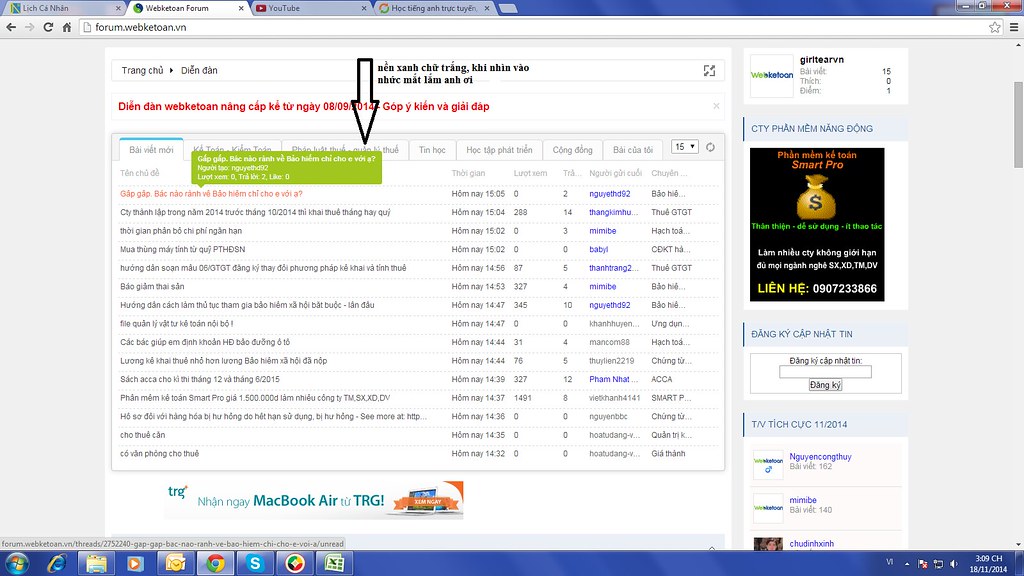The height and width of the screenshot is (576, 1024).
Task: Click the Internet Explorer taskbar icon
Action: click(56, 562)
